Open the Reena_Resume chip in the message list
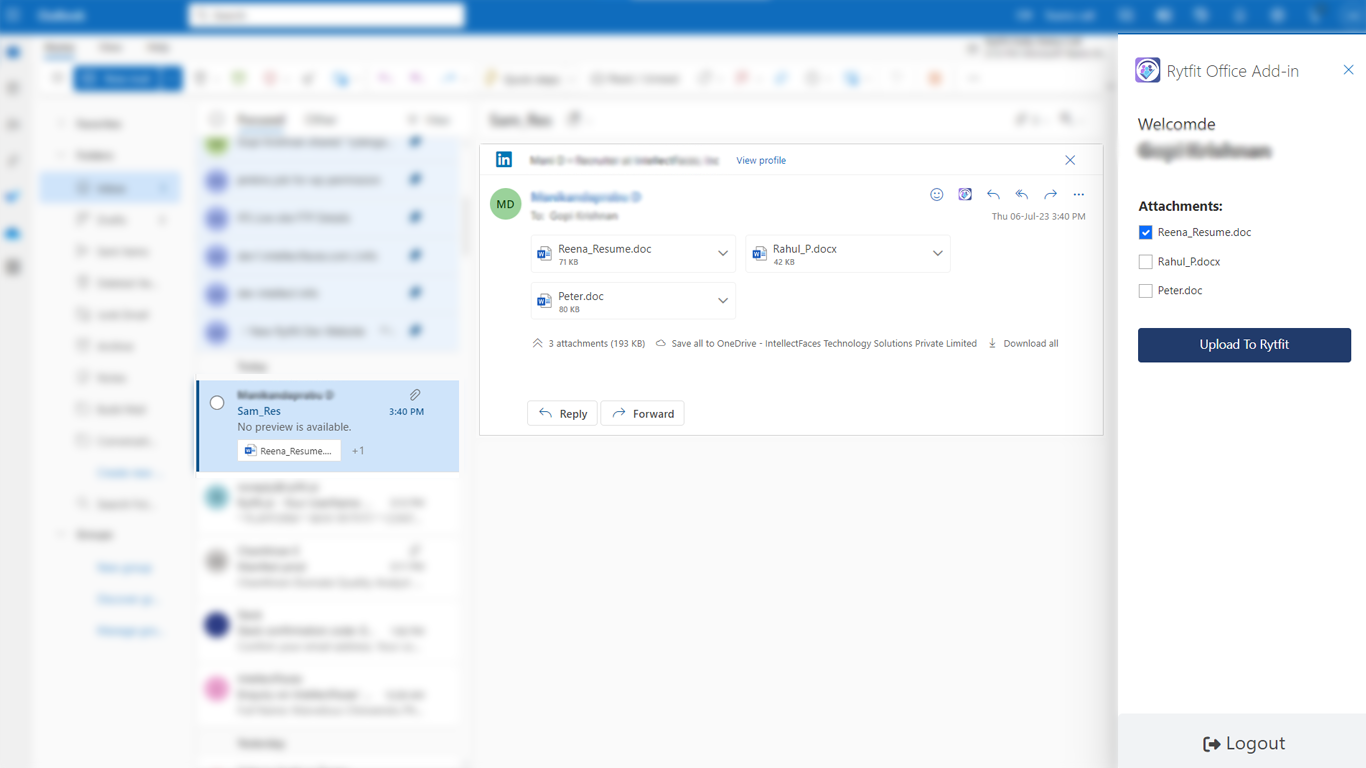Screen dimensions: 1366x768 289,451
